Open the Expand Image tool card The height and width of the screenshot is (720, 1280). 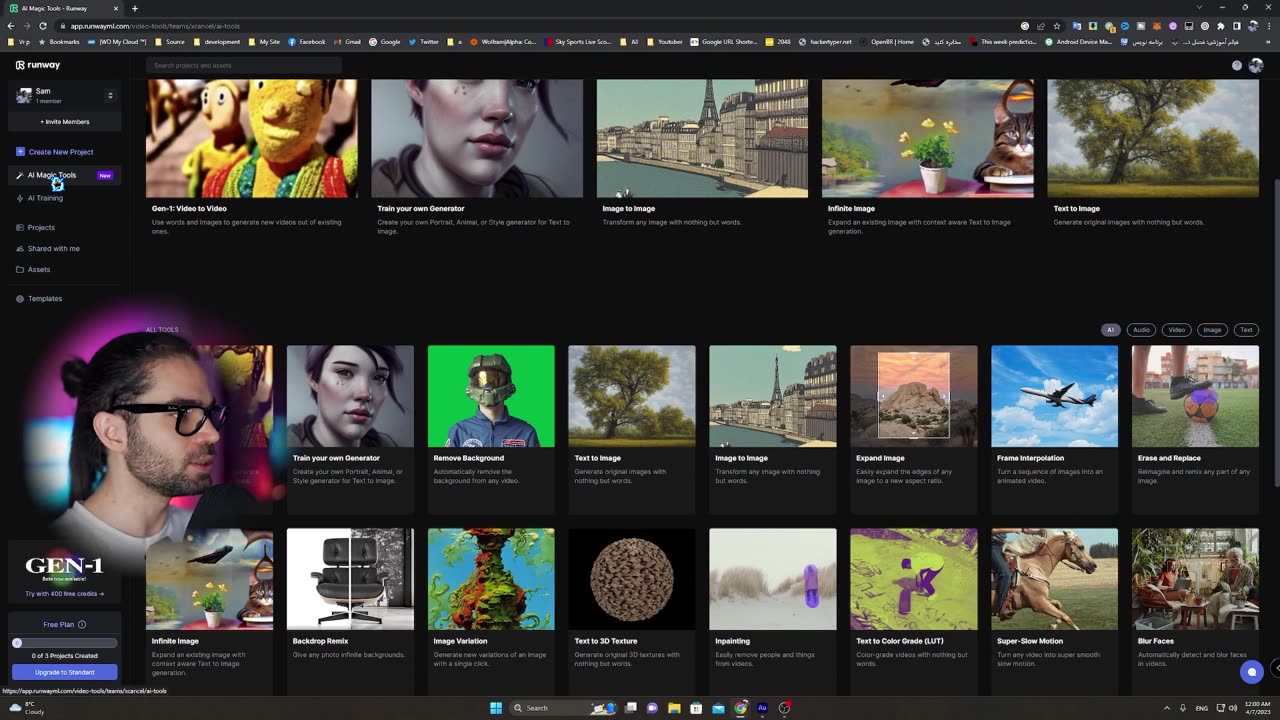[914, 429]
